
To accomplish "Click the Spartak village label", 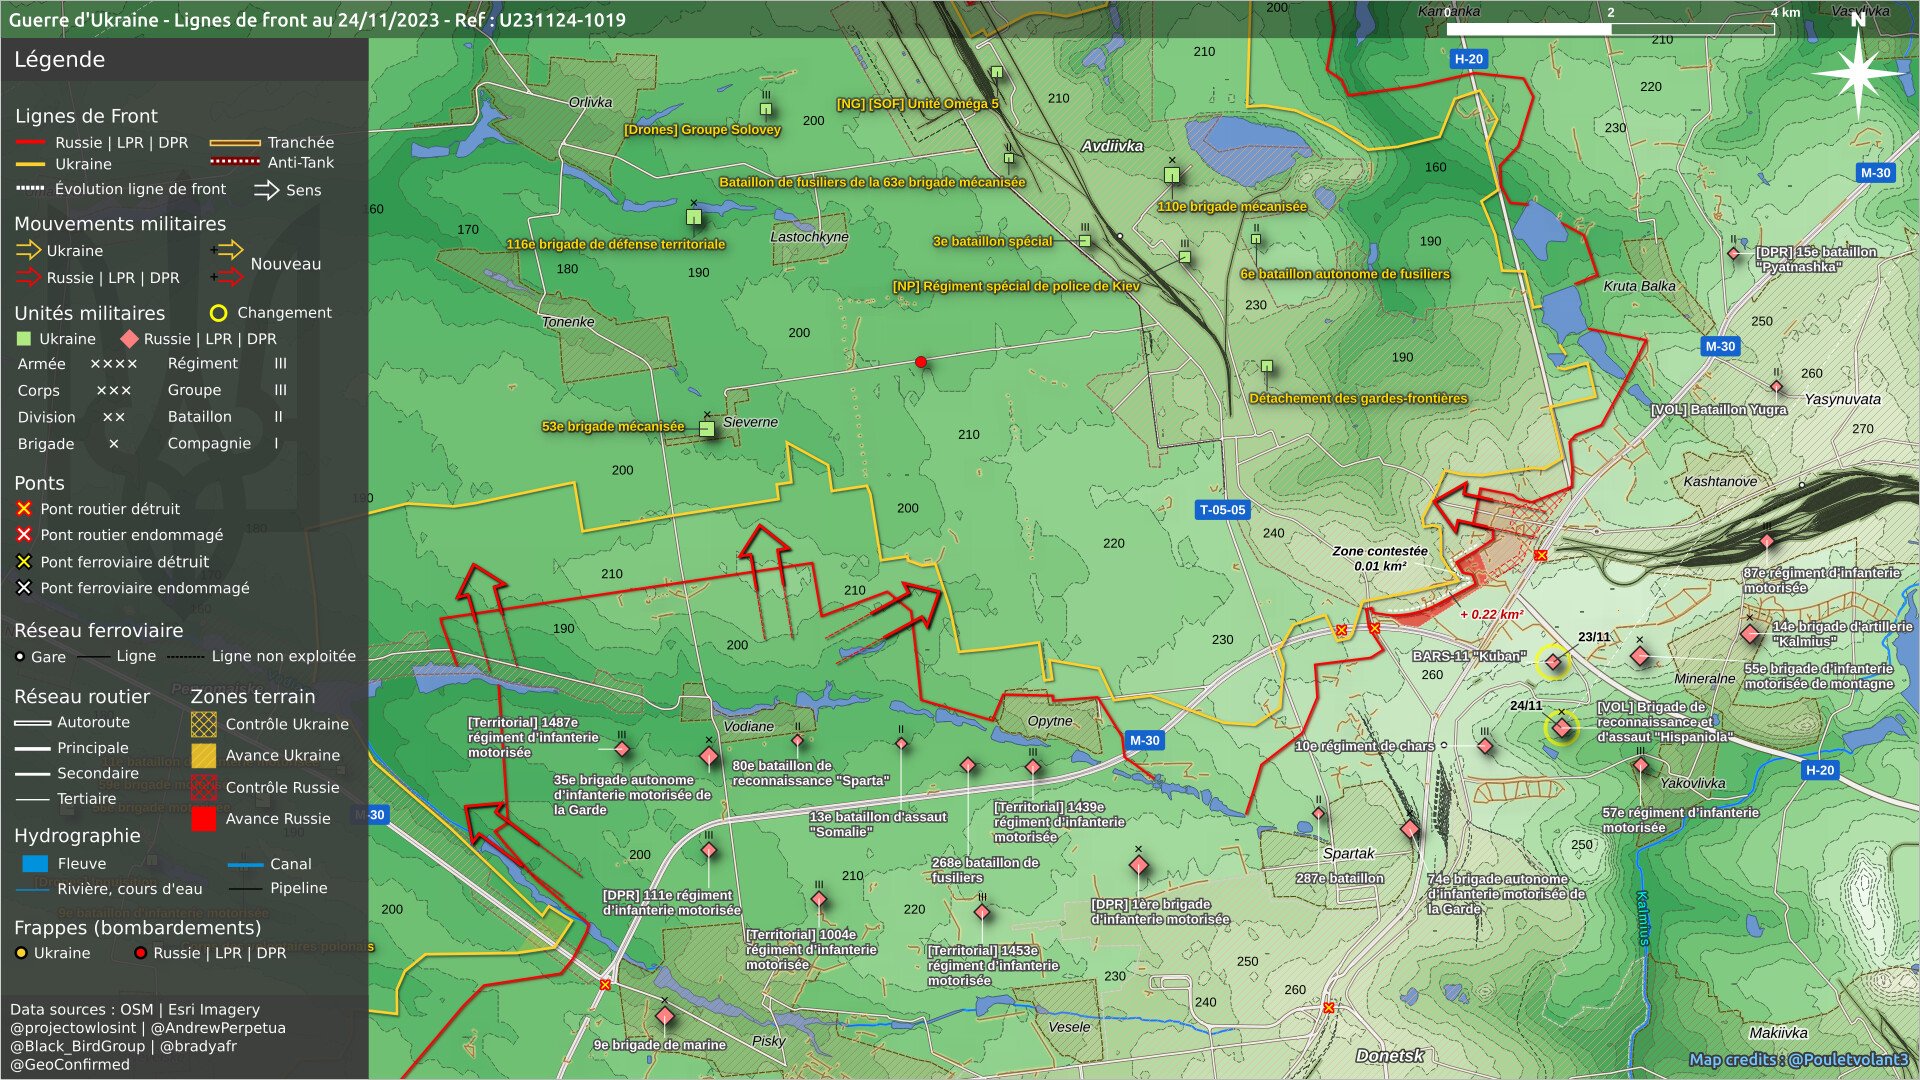I will [x=1348, y=854].
